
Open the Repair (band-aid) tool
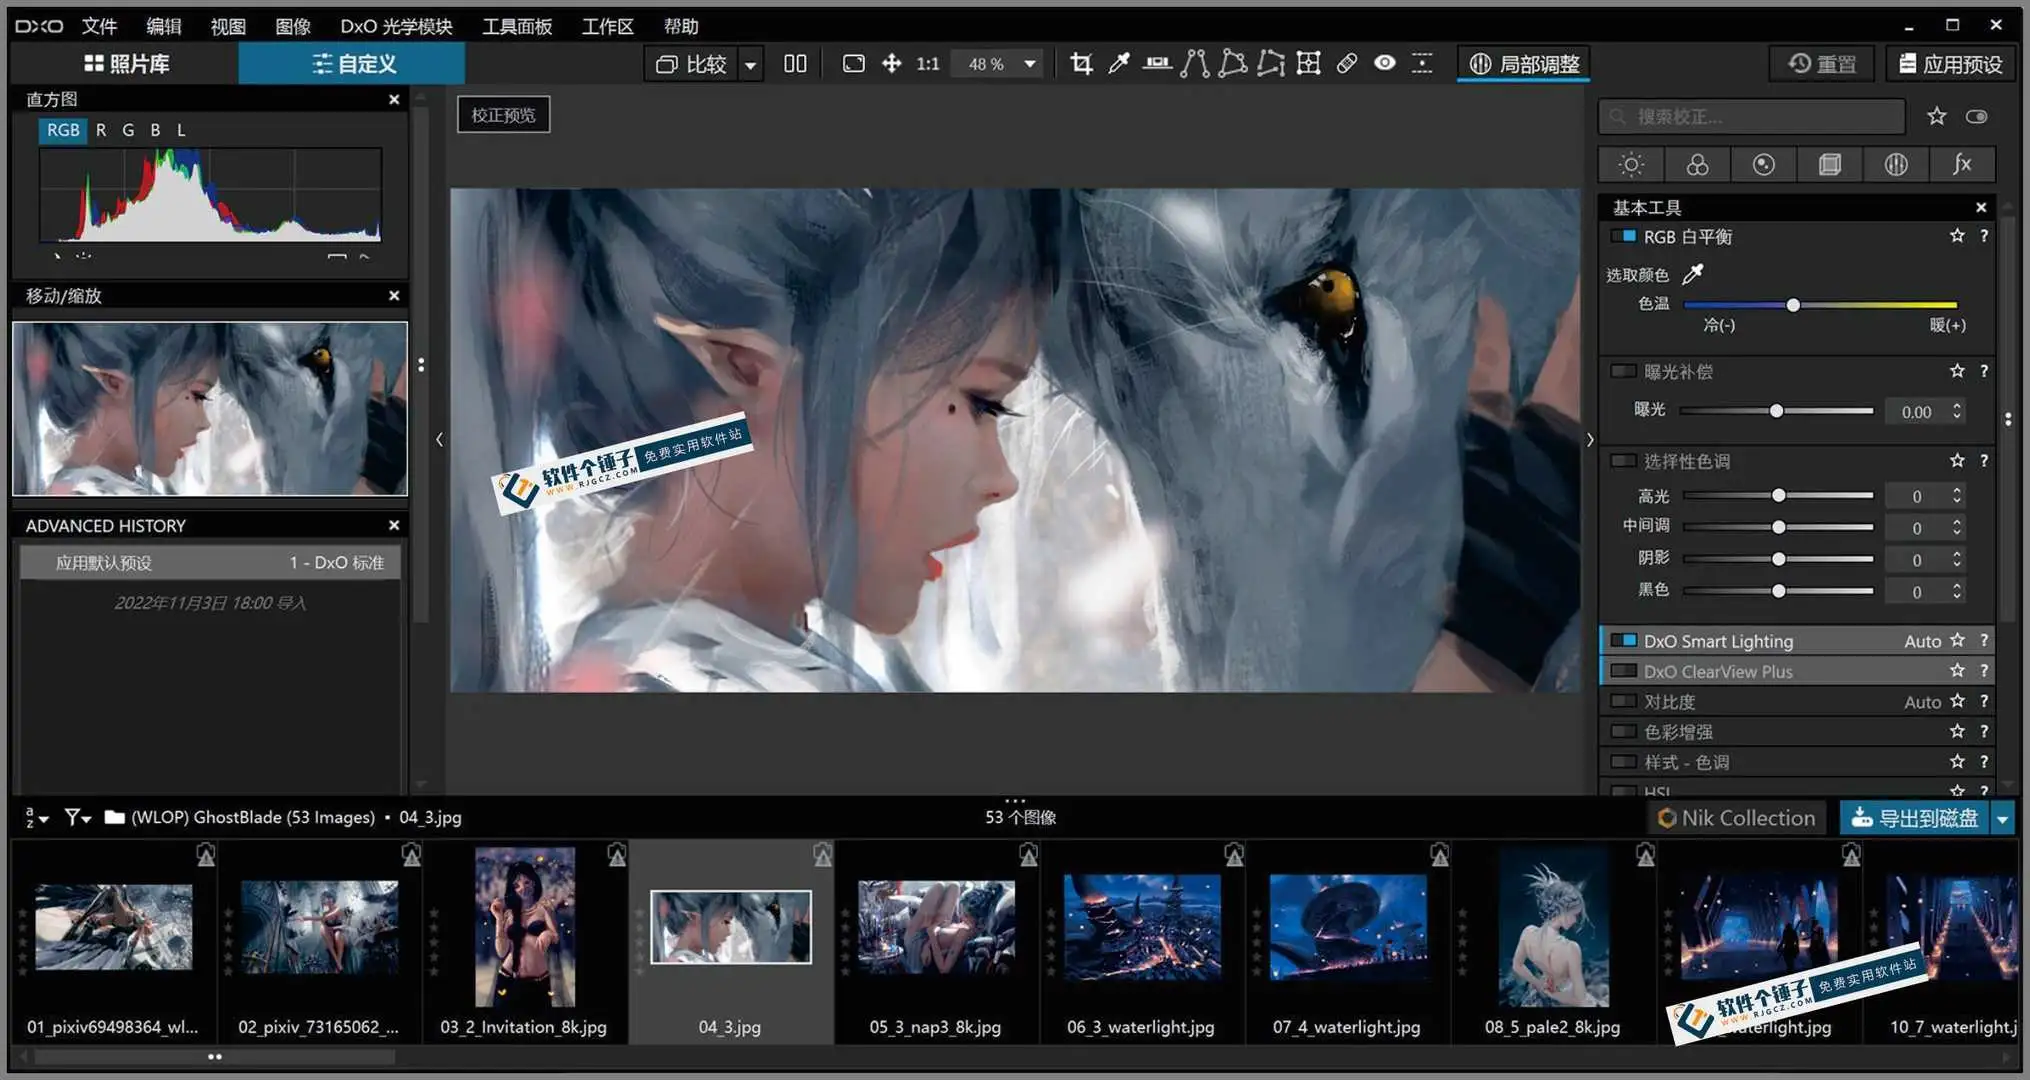pos(1347,63)
